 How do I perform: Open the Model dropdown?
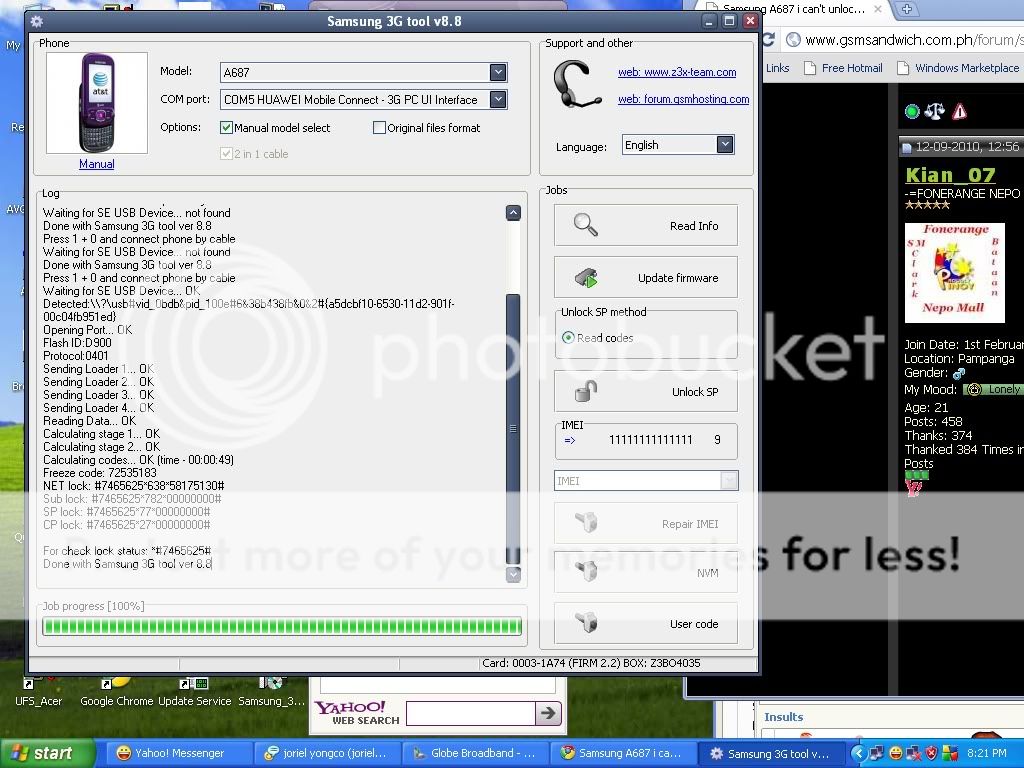(498, 72)
